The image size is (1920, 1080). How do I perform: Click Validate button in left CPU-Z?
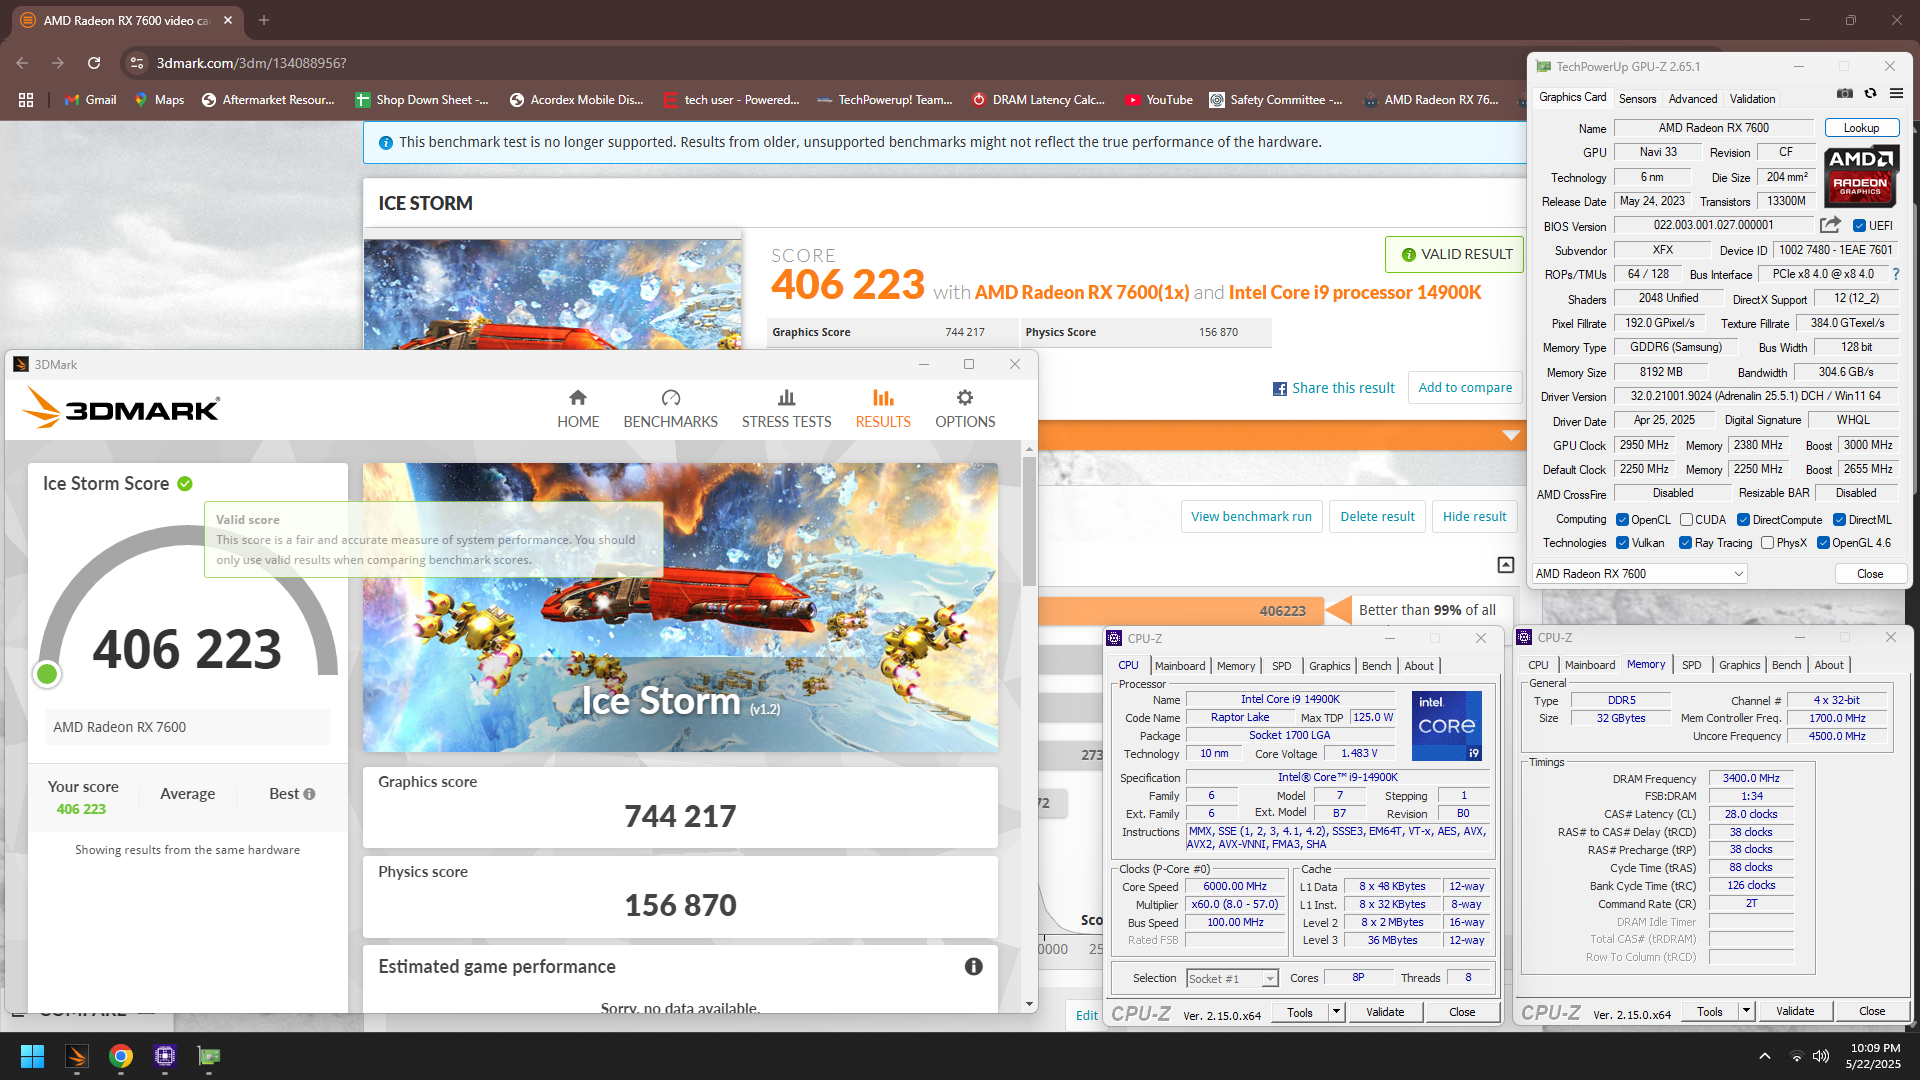(x=1385, y=1012)
